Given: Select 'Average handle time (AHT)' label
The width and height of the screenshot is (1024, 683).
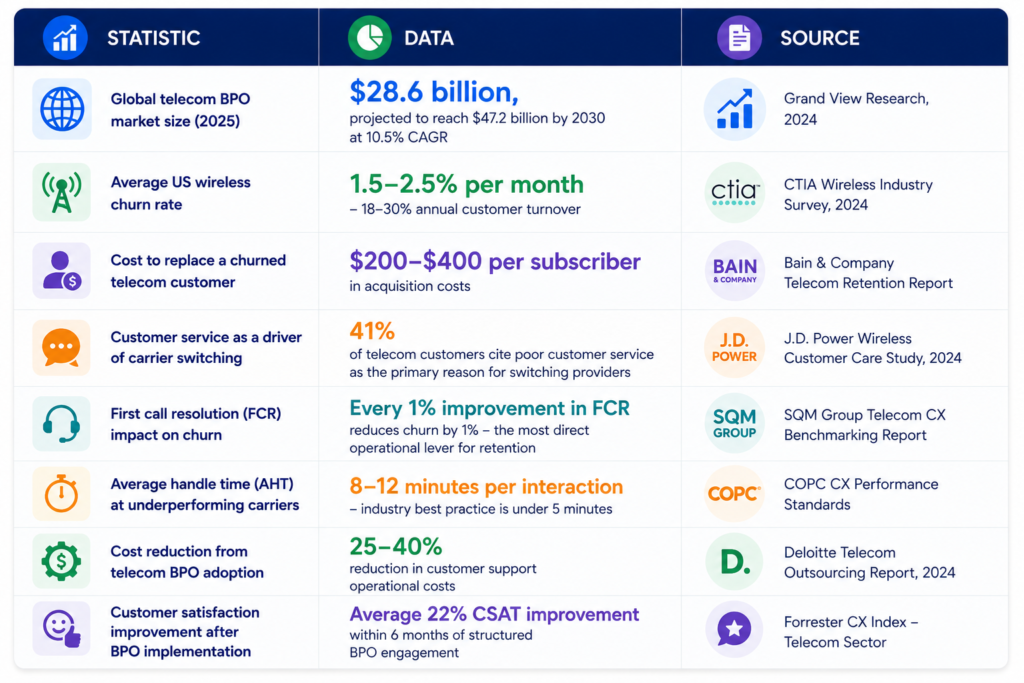Looking at the screenshot, I should [202, 484].
